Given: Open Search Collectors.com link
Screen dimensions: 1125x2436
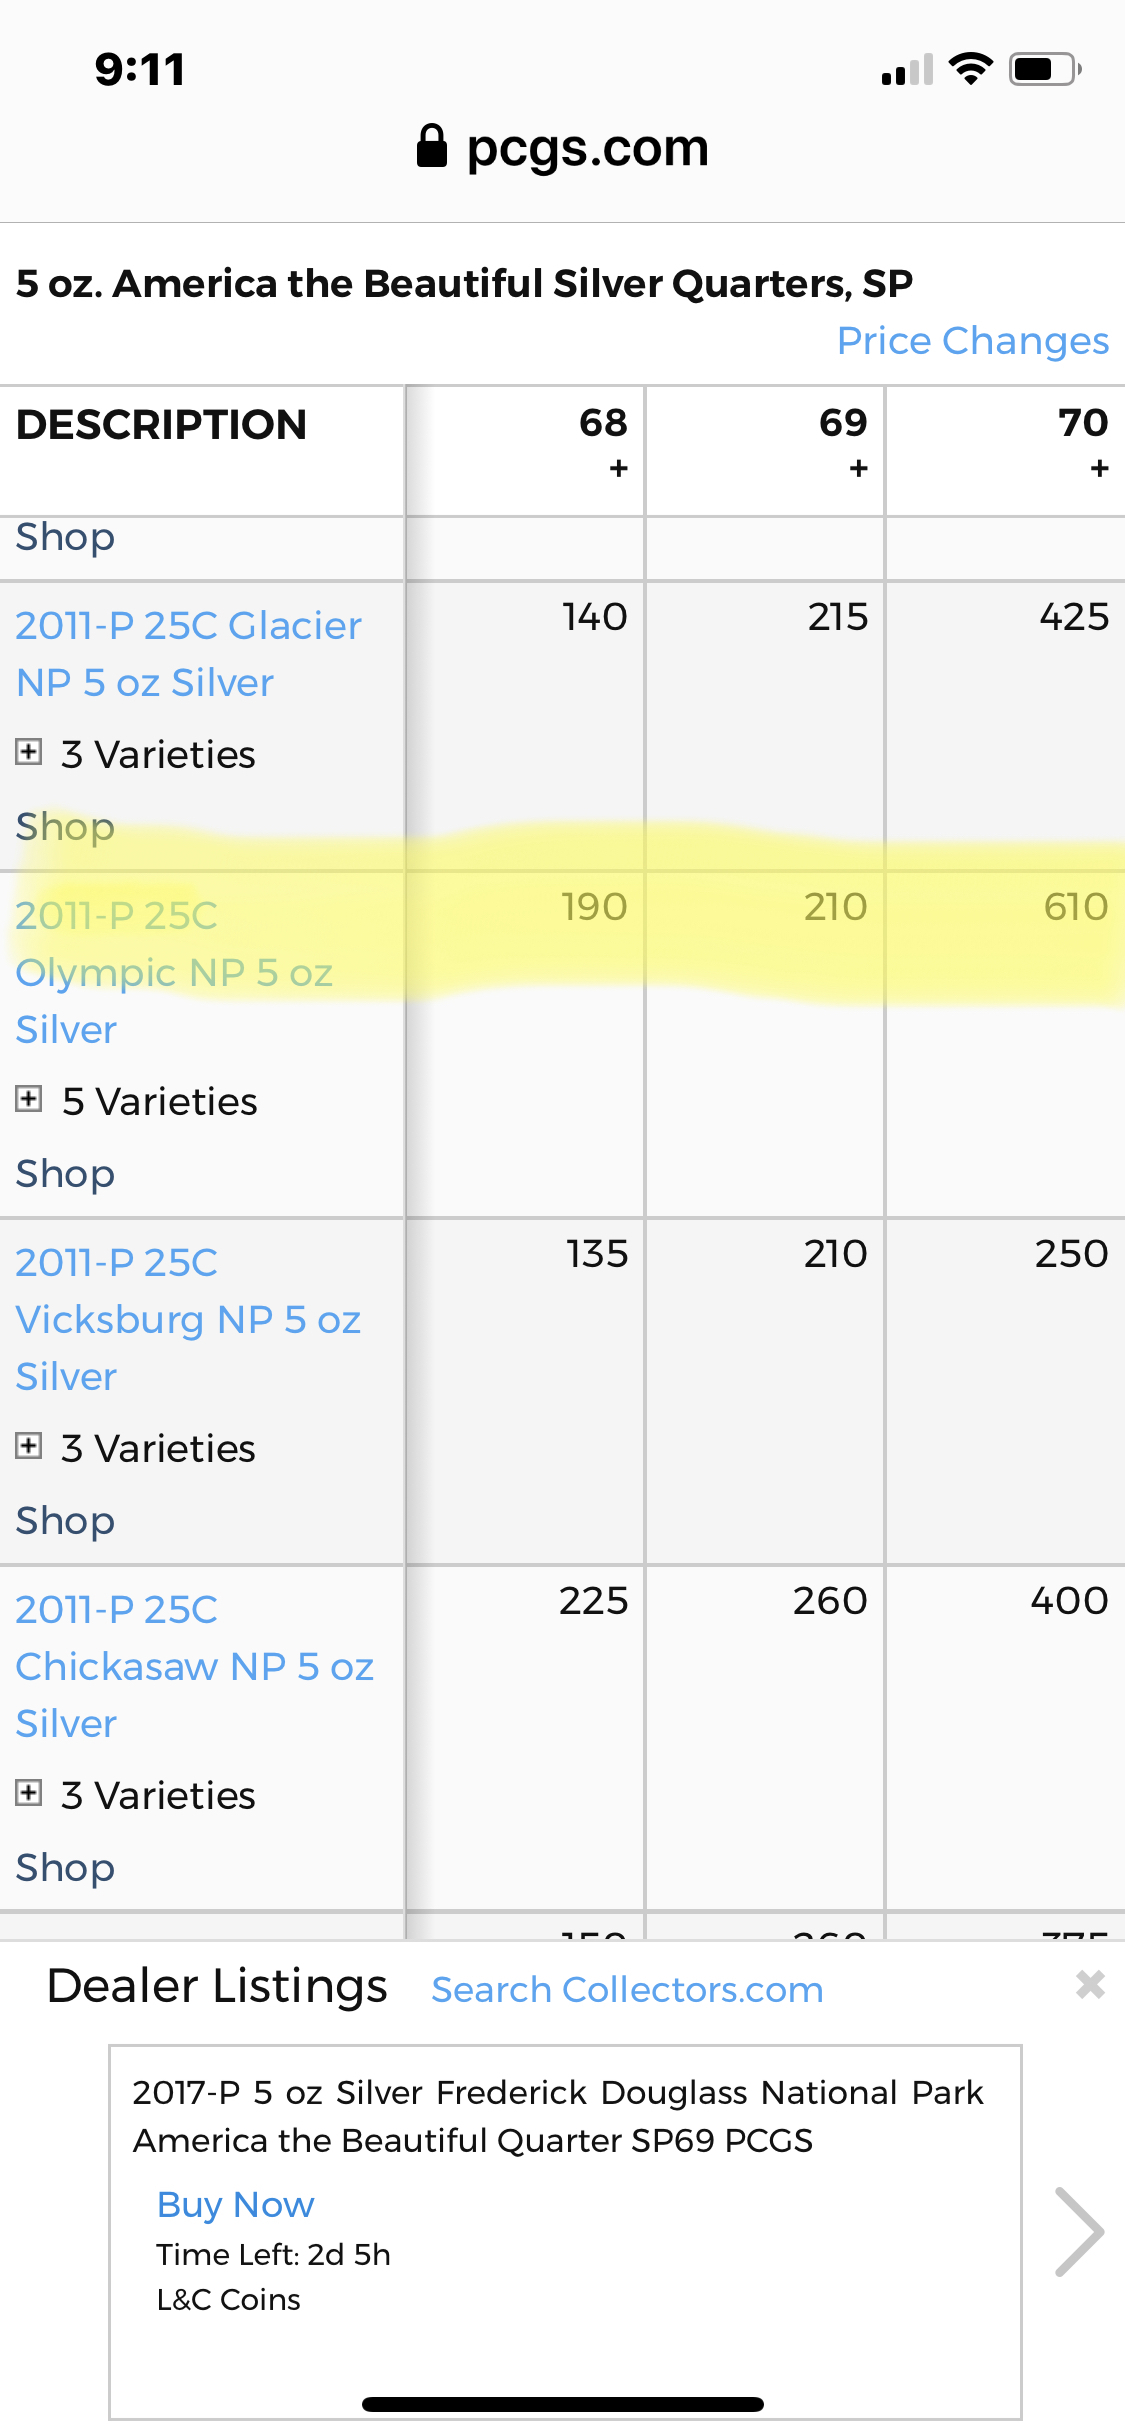Looking at the screenshot, I should pos(627,1990).
